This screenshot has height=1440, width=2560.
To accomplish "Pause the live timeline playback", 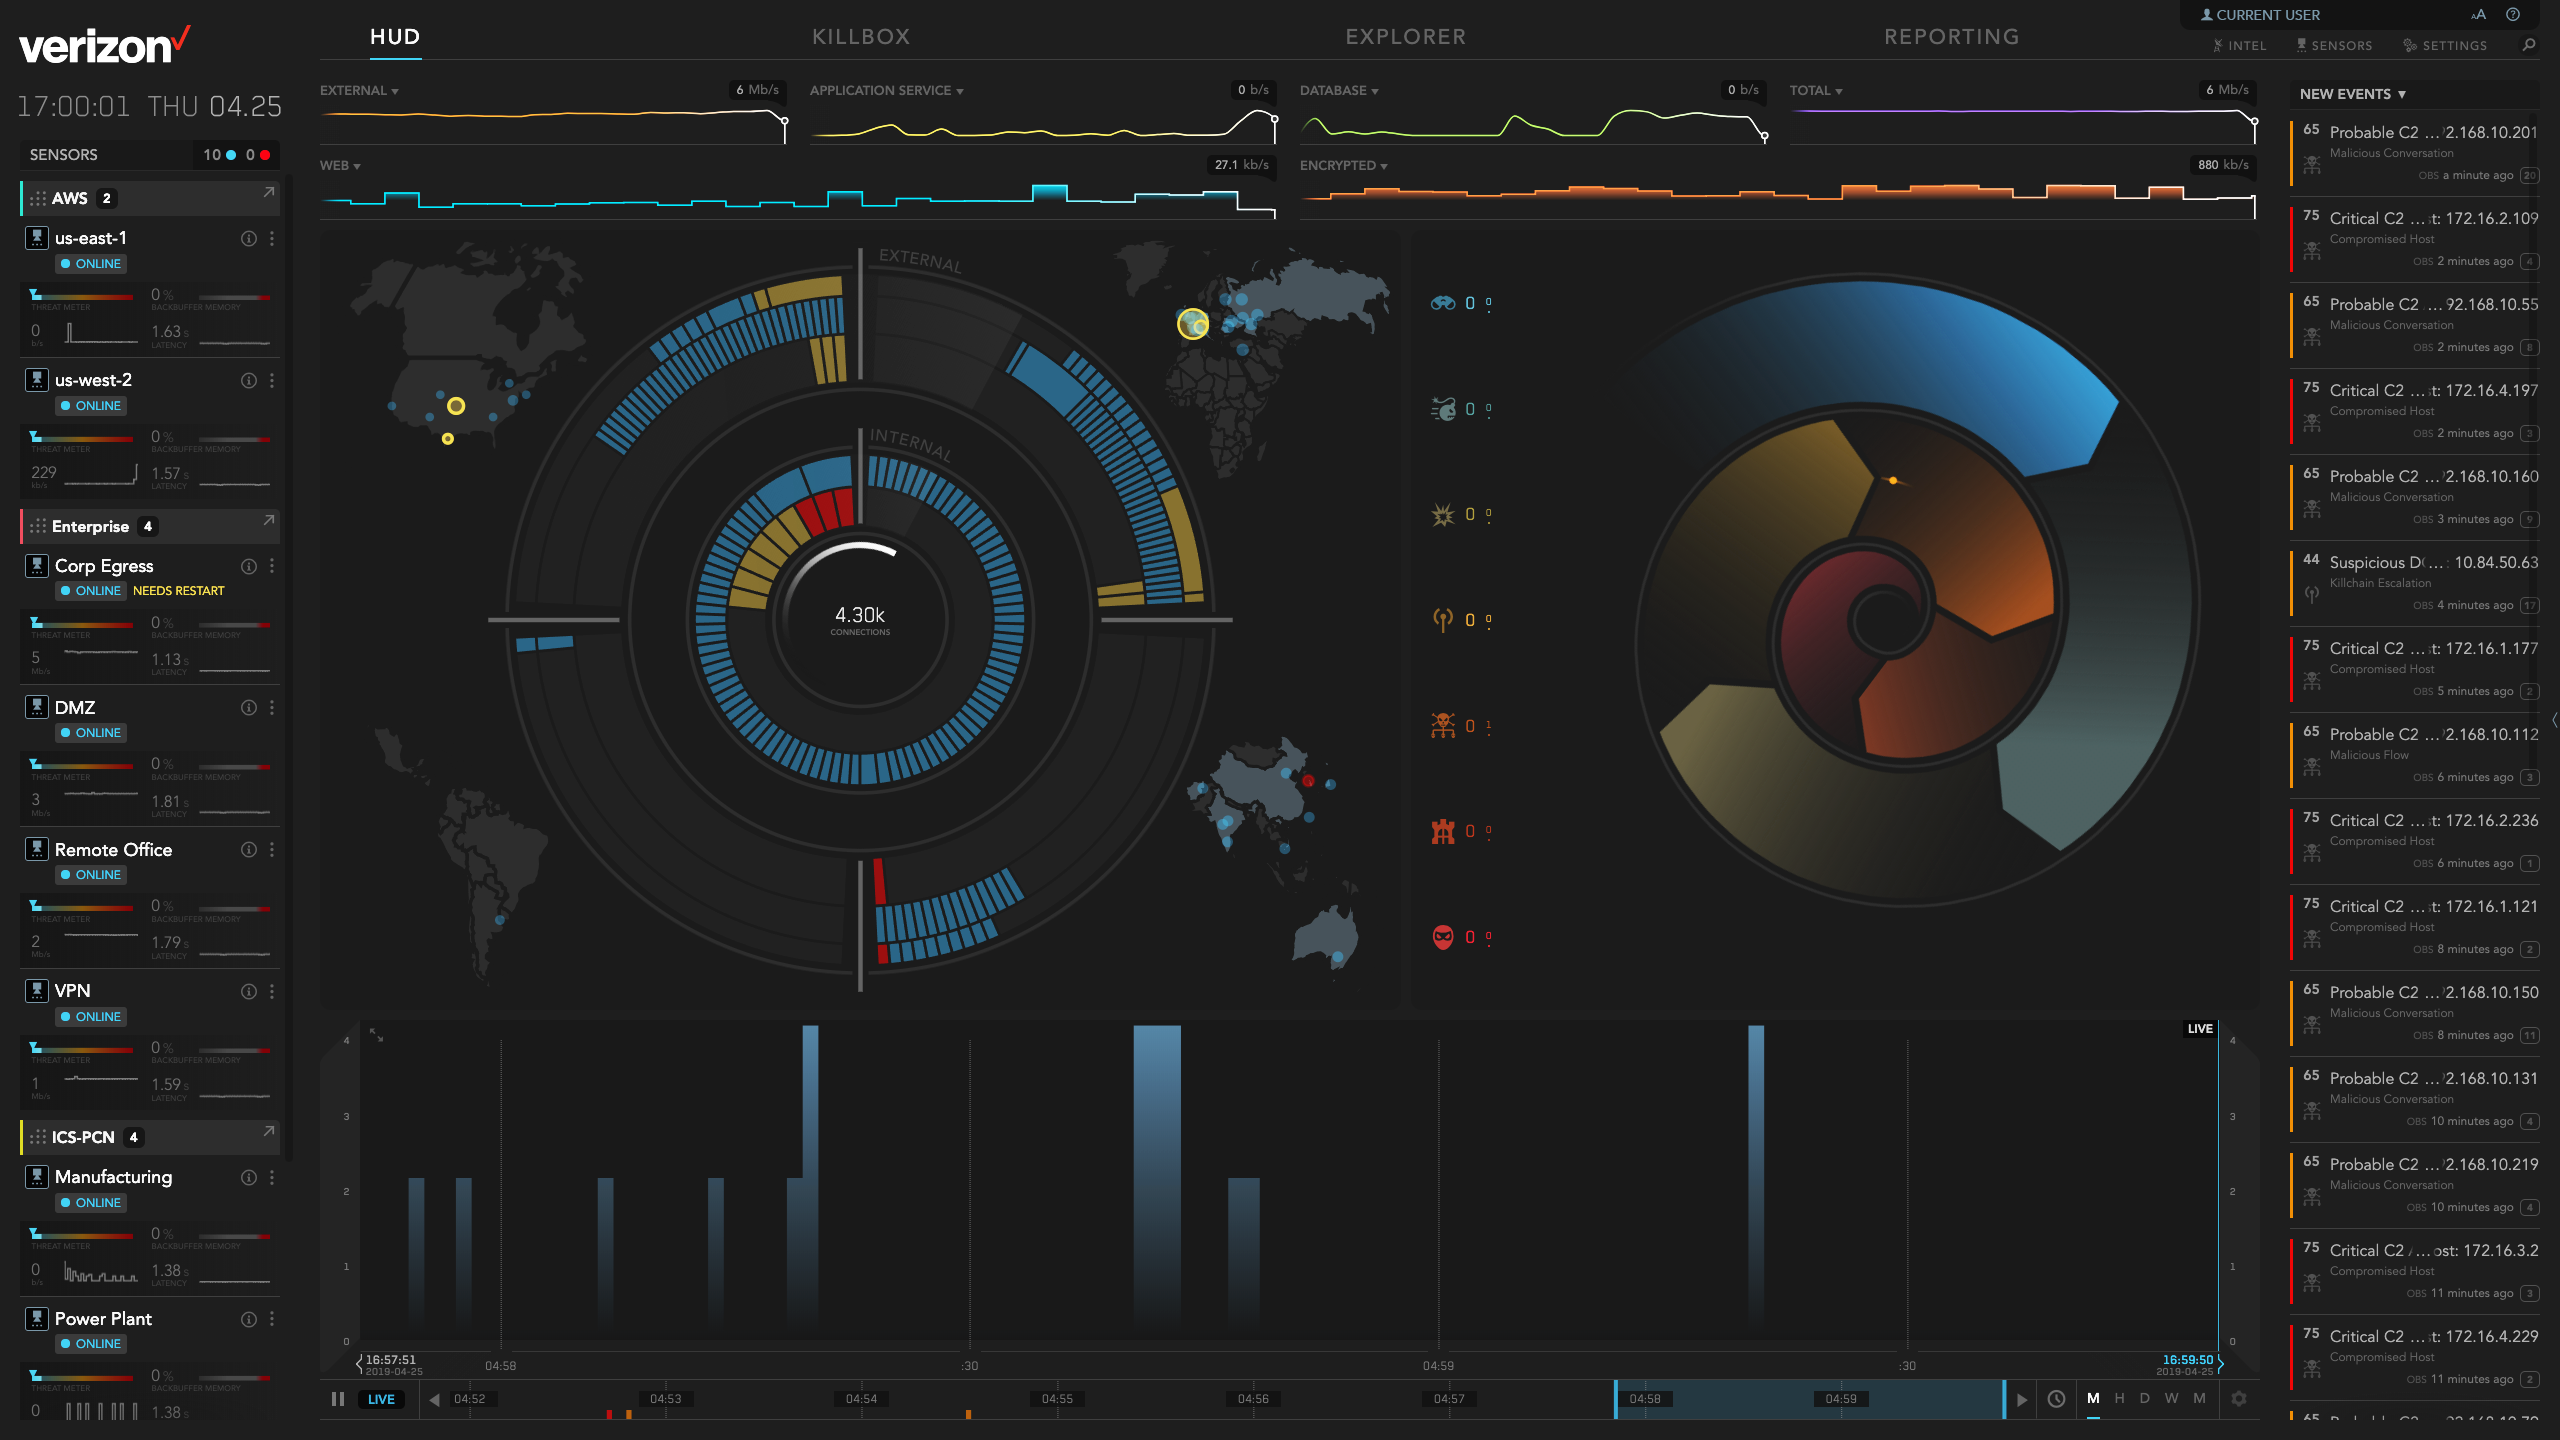I will pos(338,1399).
